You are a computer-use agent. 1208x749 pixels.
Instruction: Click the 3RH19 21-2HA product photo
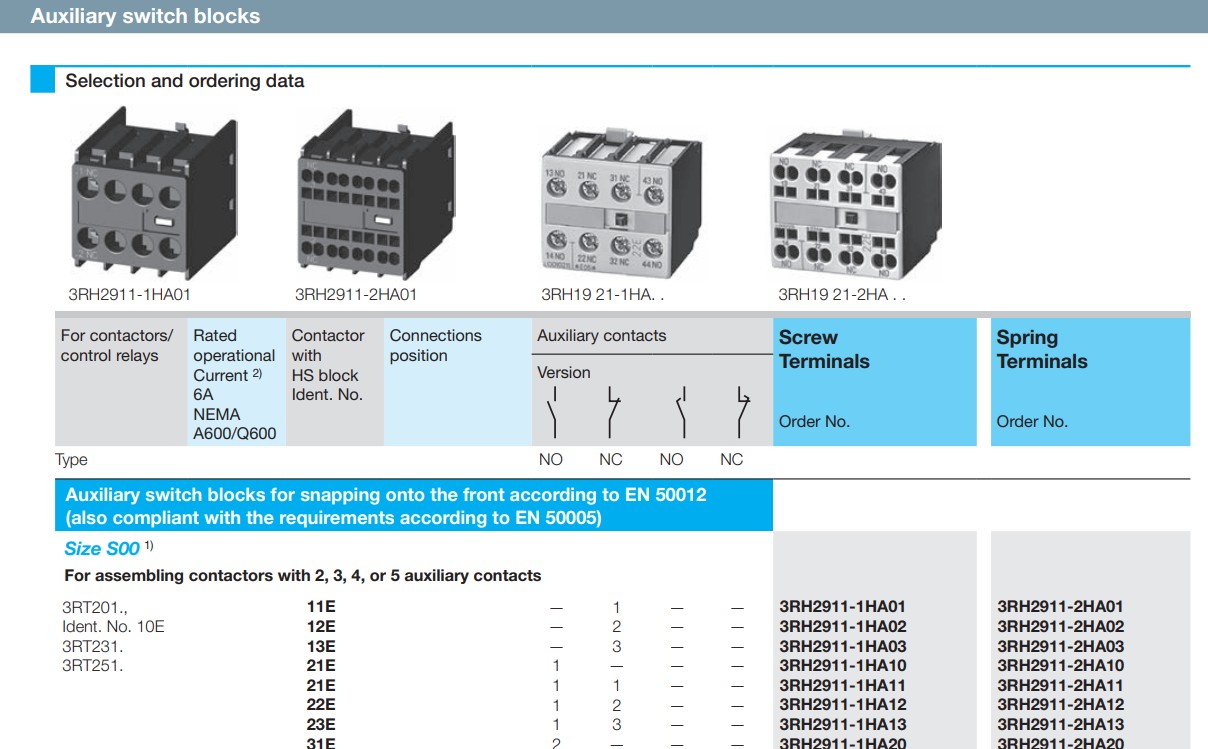click(x=856, y=202)
